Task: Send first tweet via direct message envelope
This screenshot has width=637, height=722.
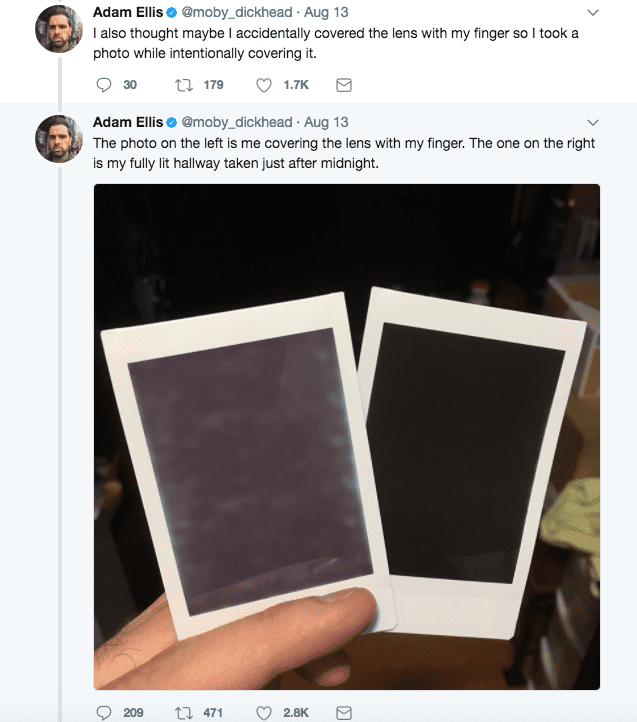Action: pyautogui.click(x=344, y=85)
